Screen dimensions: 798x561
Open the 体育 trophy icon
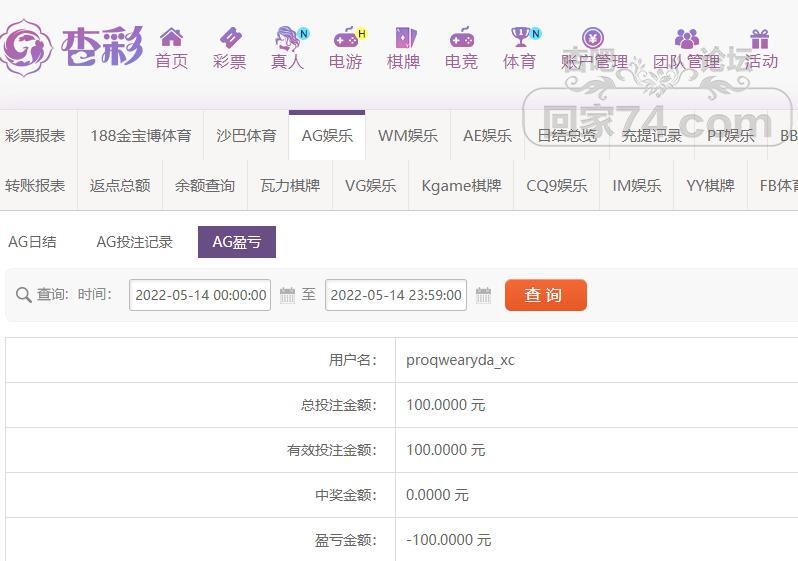click(522, 37)
